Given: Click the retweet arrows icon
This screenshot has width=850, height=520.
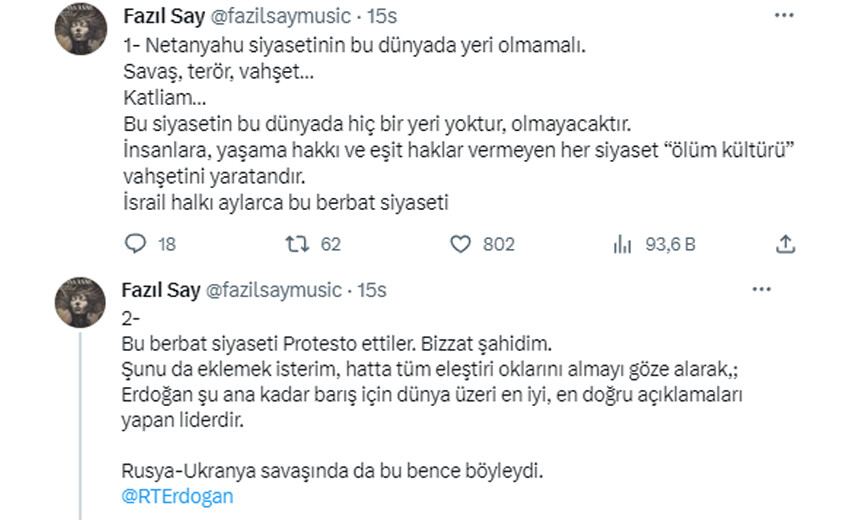Looking at the screenshot, I should click(x=296, y=245).
